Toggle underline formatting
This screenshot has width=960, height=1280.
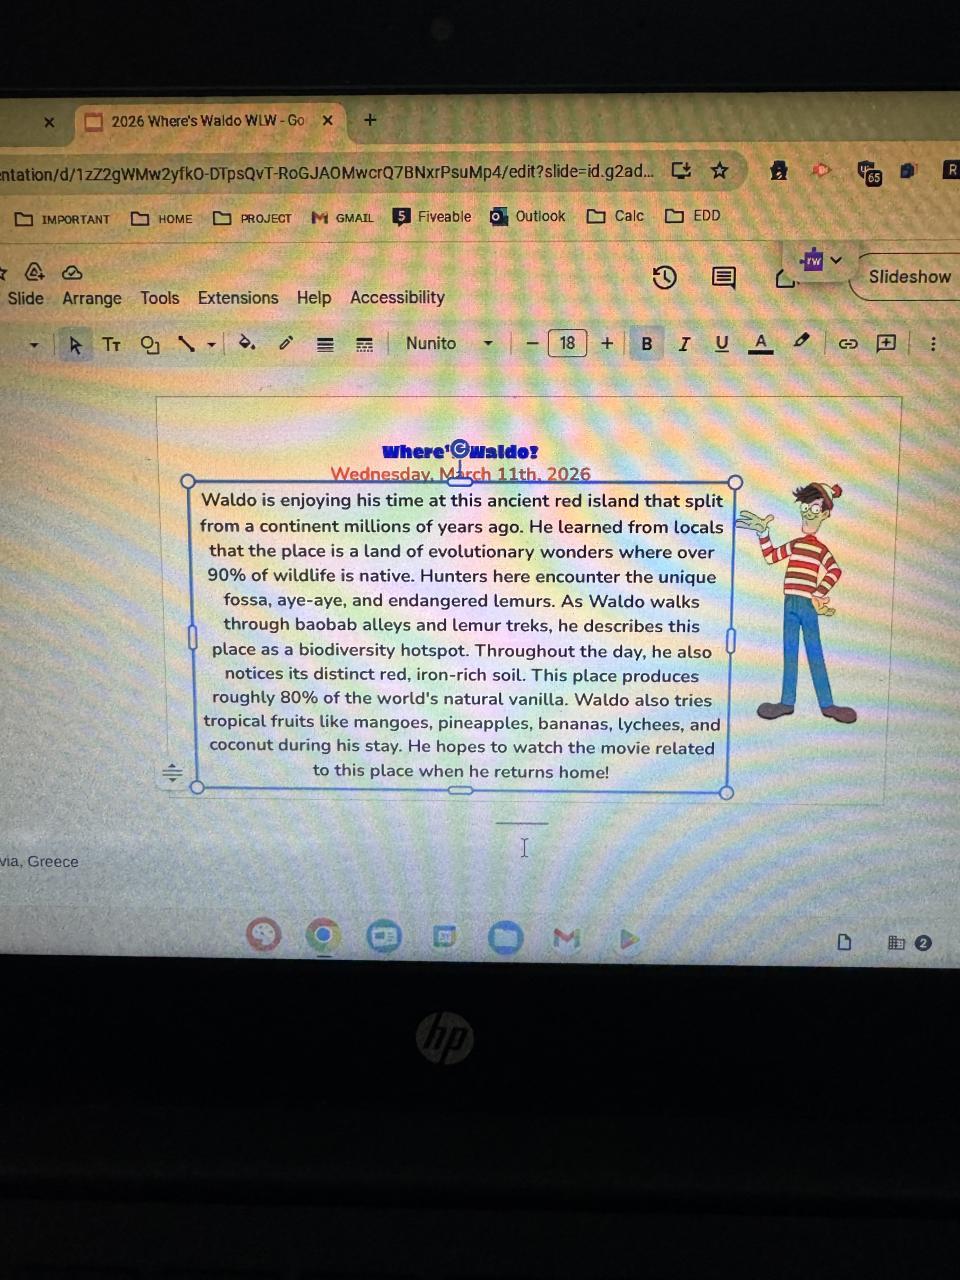pos(722,344)
